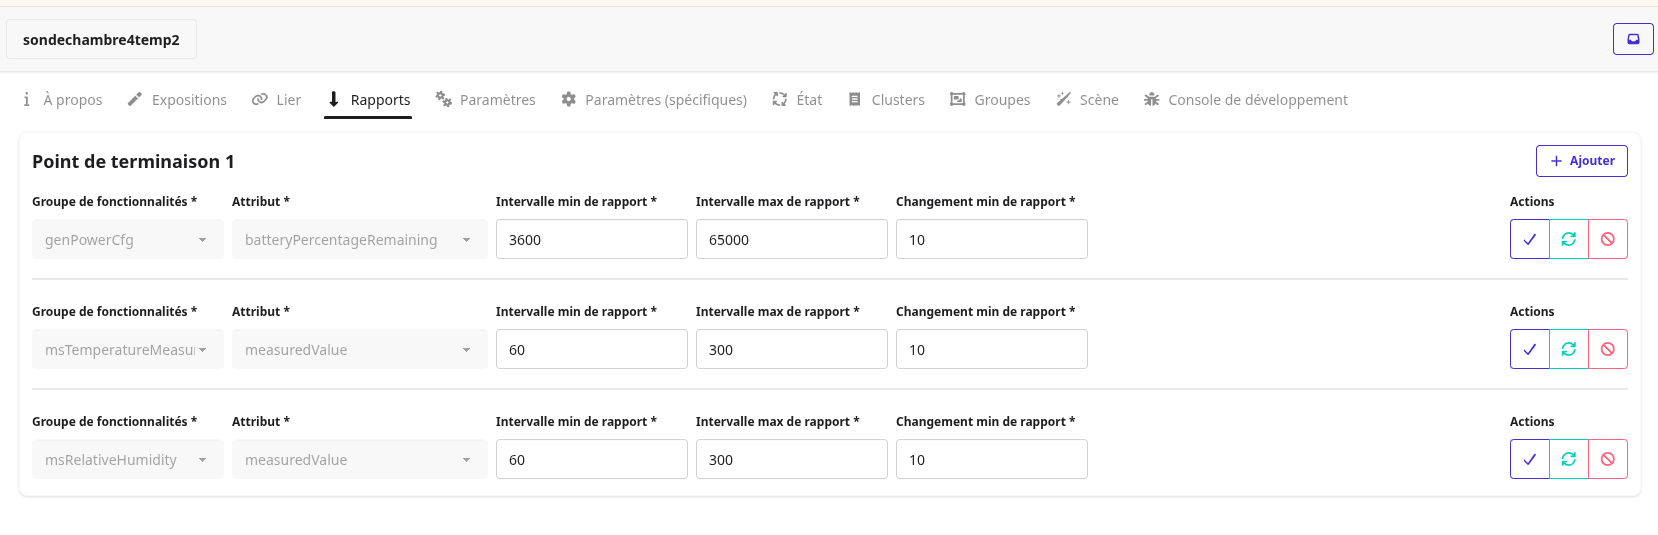
Task: Focus max interval field showing 65000
Action: pos(792,239)
